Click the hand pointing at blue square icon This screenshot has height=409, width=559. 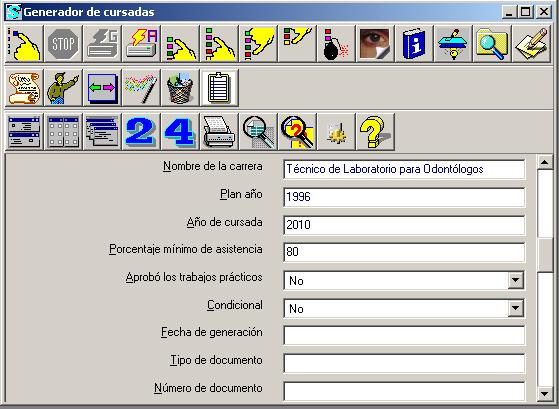coord(24,44)
